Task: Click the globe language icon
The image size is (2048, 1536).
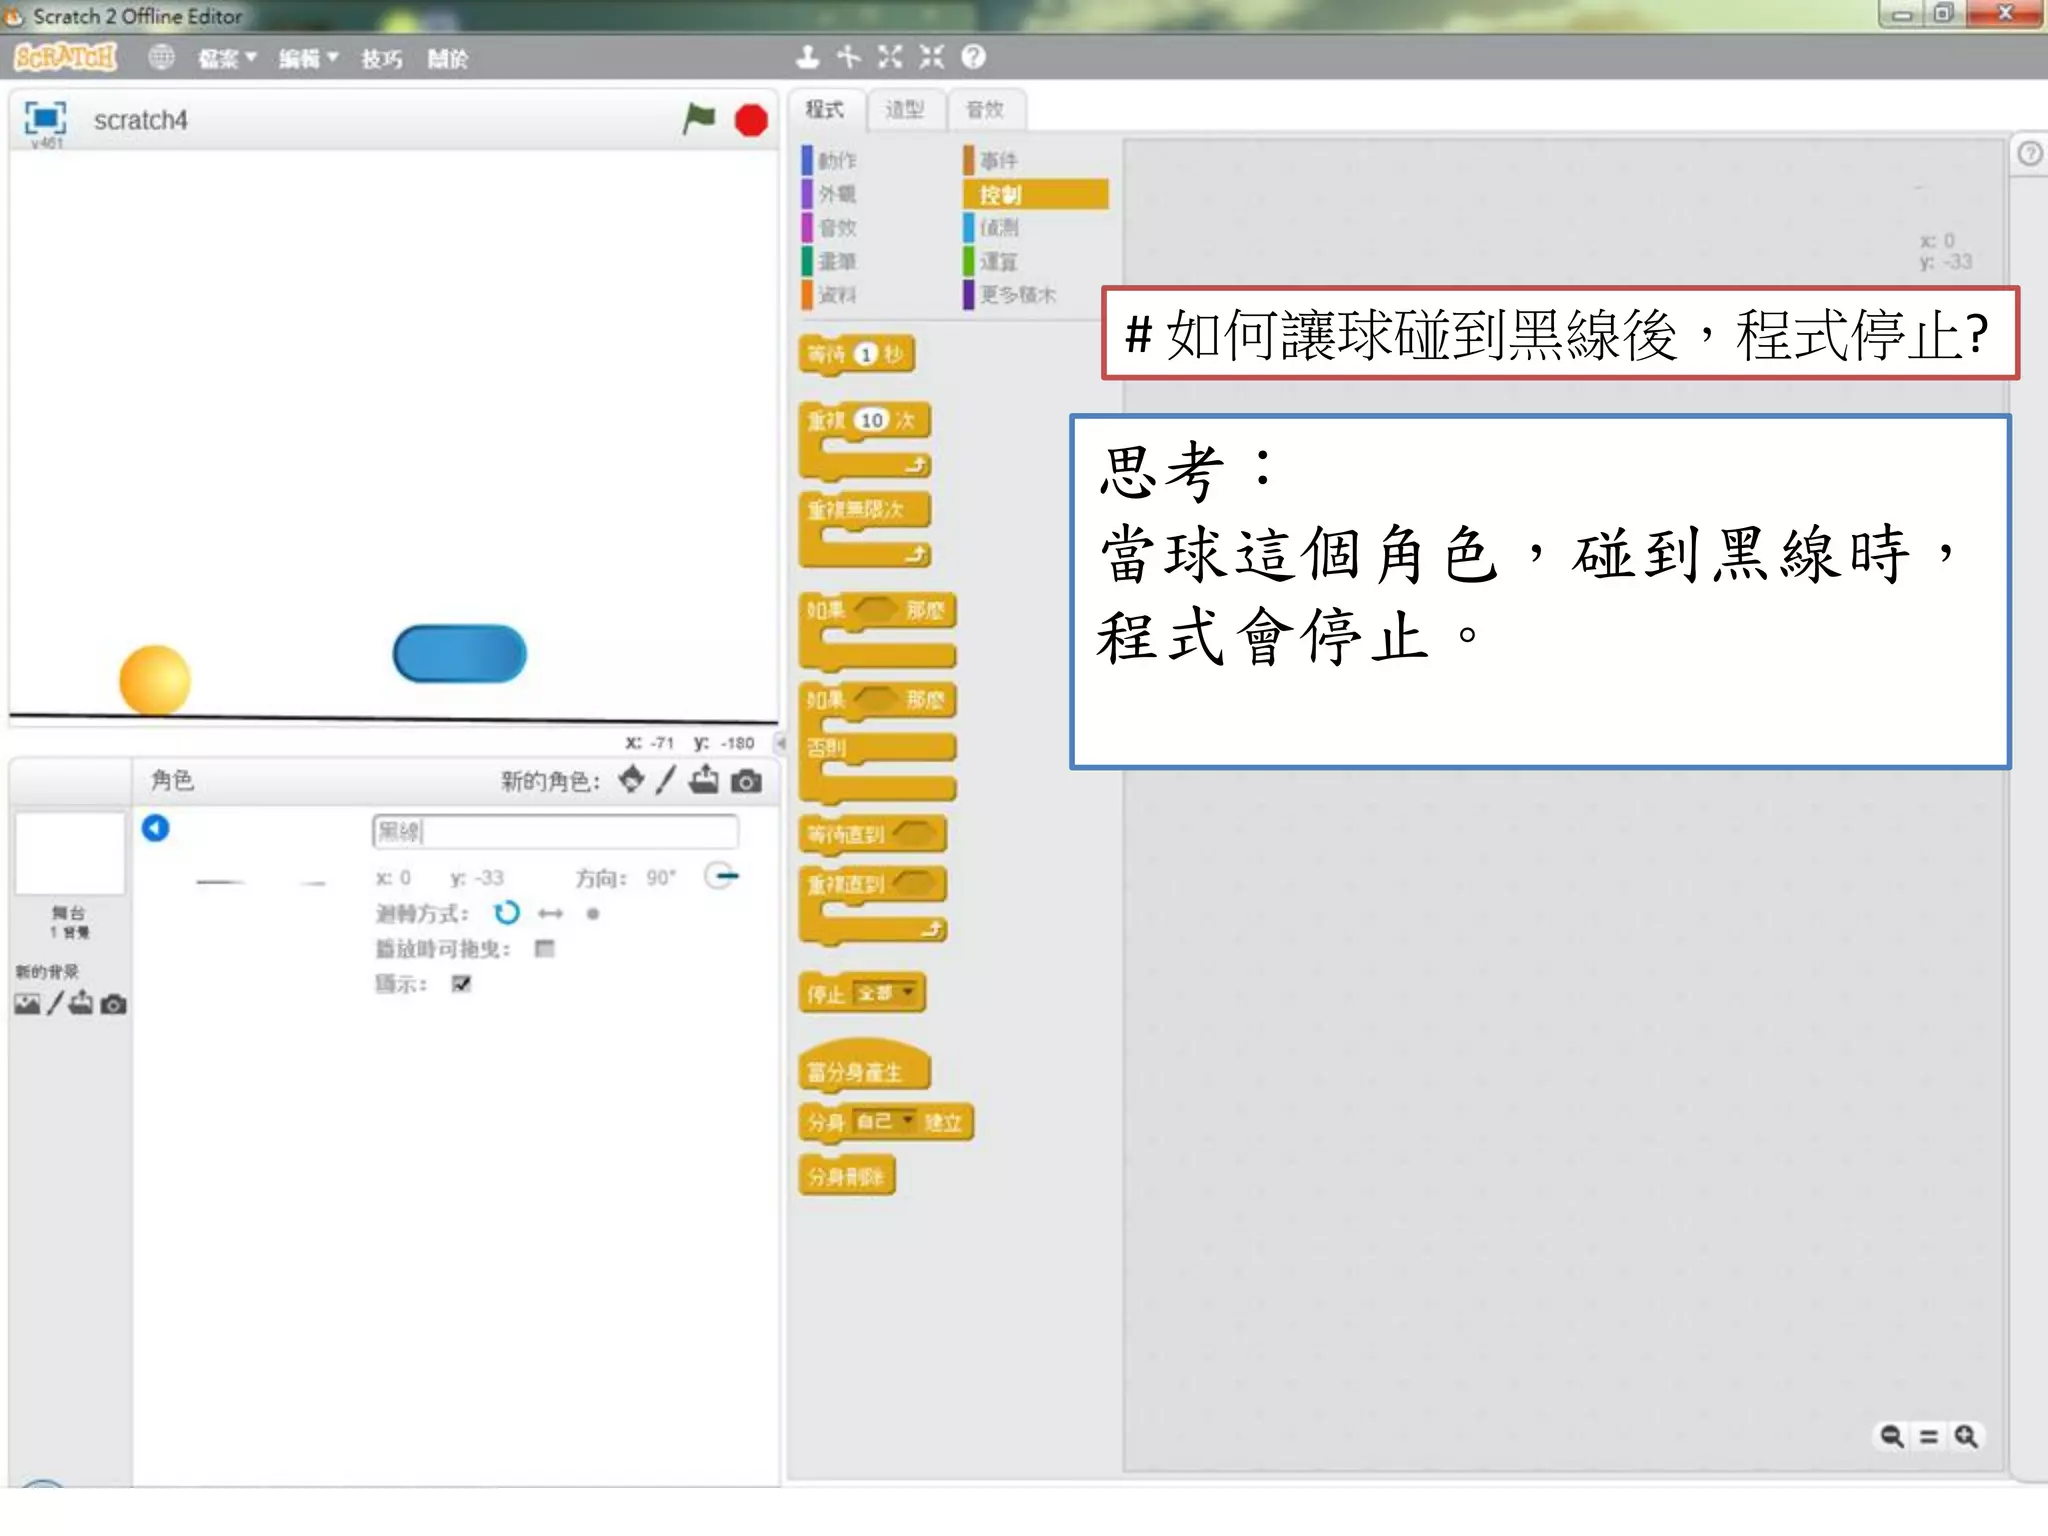Action: (x=161, y=58)
